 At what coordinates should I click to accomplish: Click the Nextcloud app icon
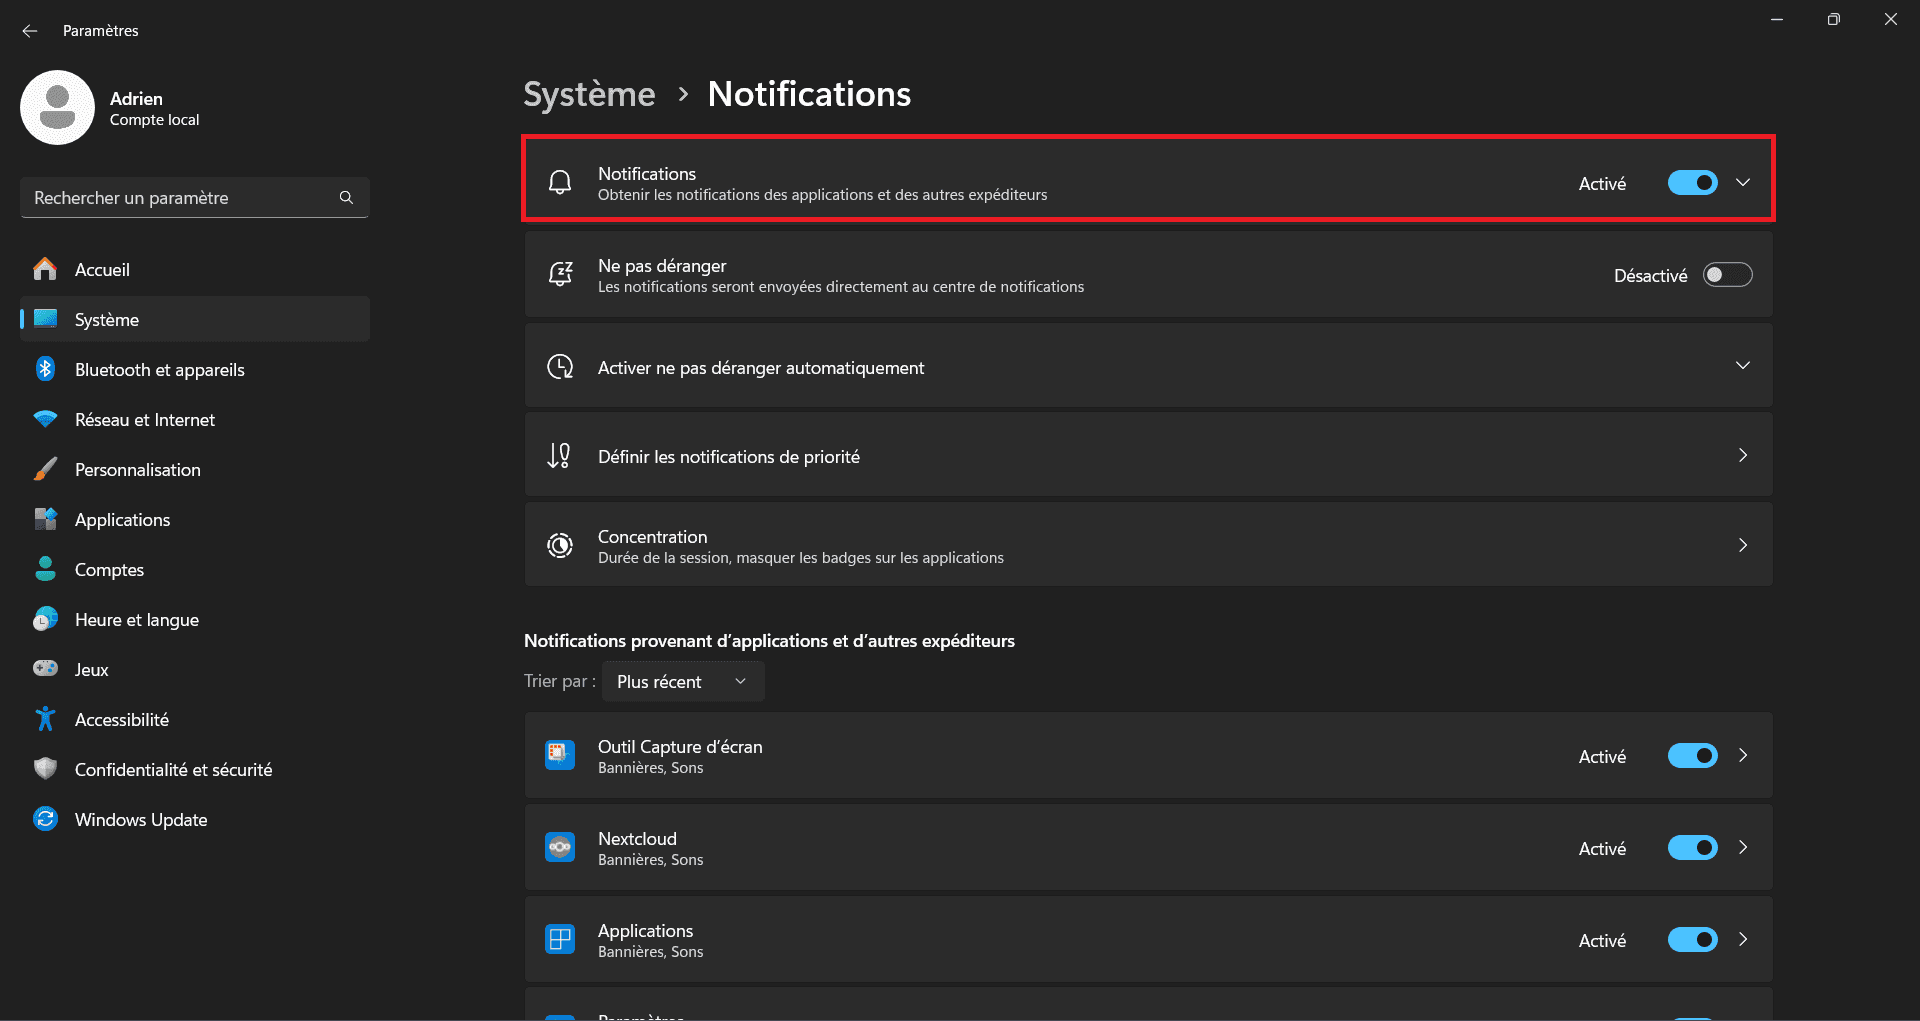[560, 847]
